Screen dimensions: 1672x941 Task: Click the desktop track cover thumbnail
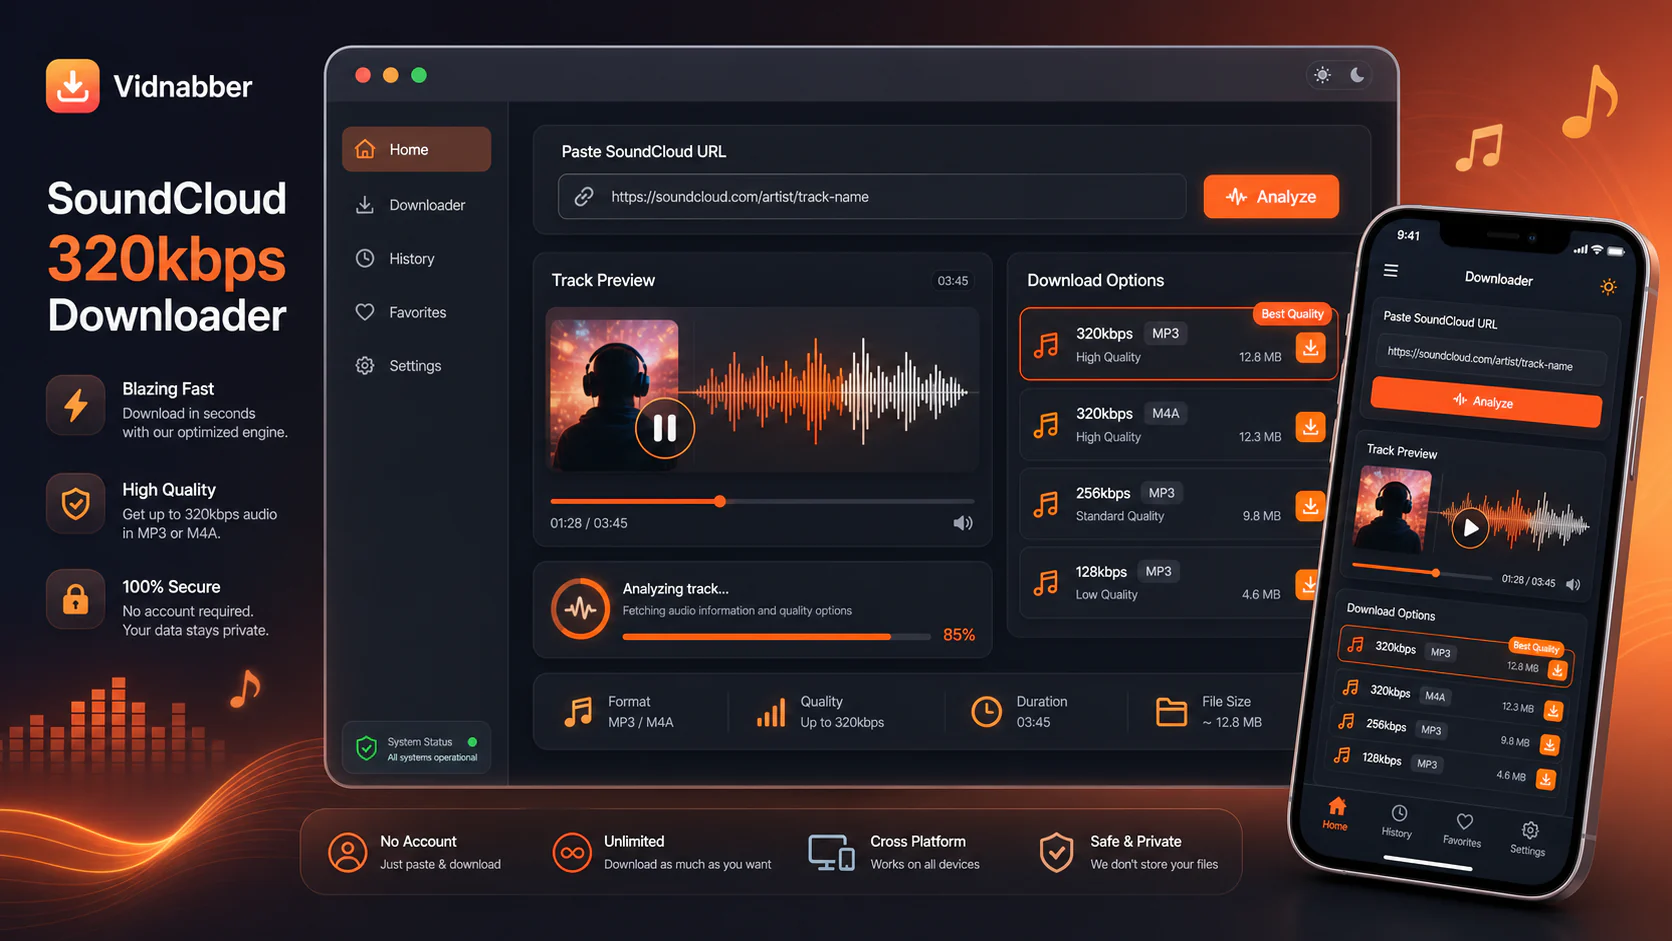coord(614,395)
